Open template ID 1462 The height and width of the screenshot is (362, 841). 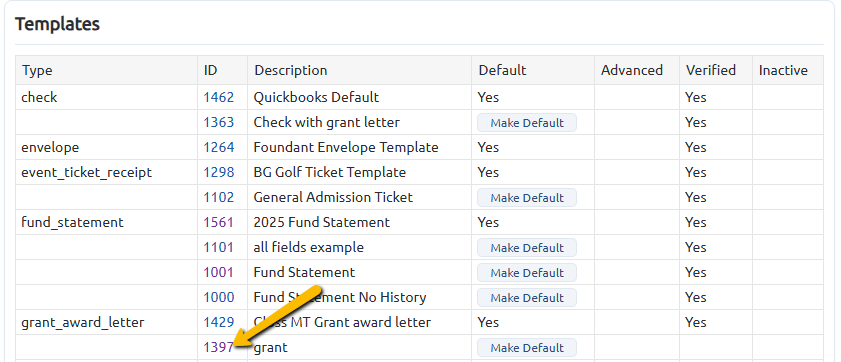(x=219, y=97)
